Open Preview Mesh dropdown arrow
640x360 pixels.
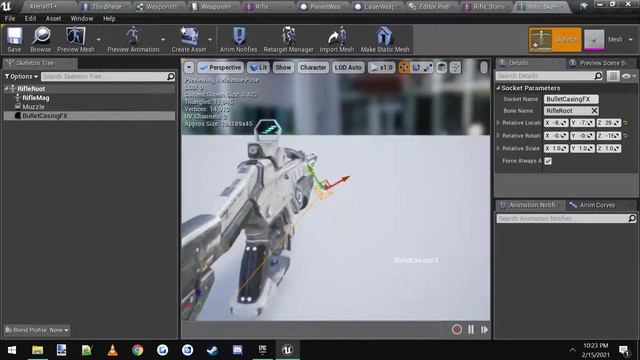(98, 40)
